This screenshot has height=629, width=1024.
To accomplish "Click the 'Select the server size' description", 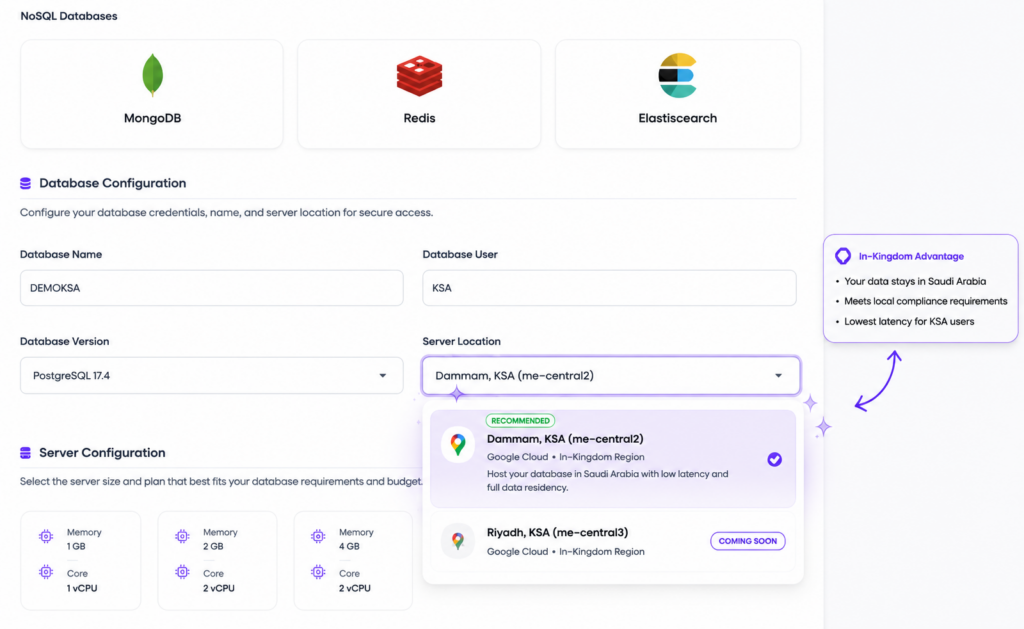I will pos(221,481).
